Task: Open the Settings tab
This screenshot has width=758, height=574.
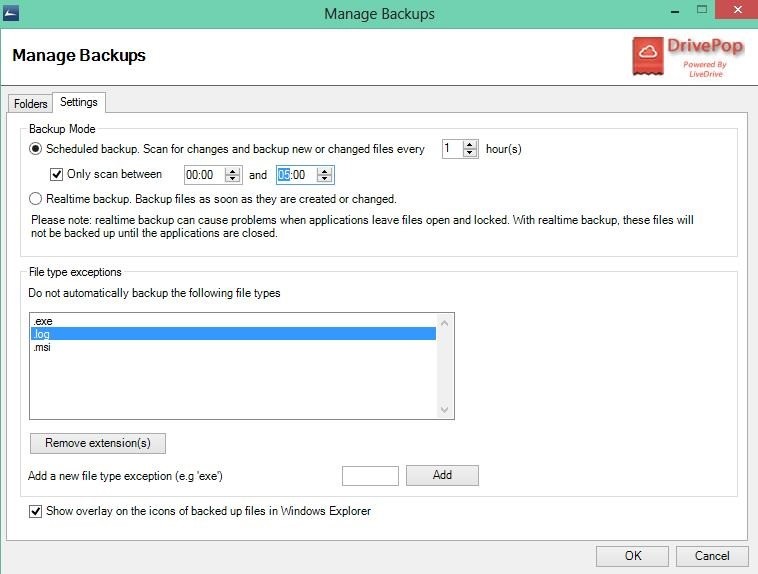Action: click(x=79, y=102)
